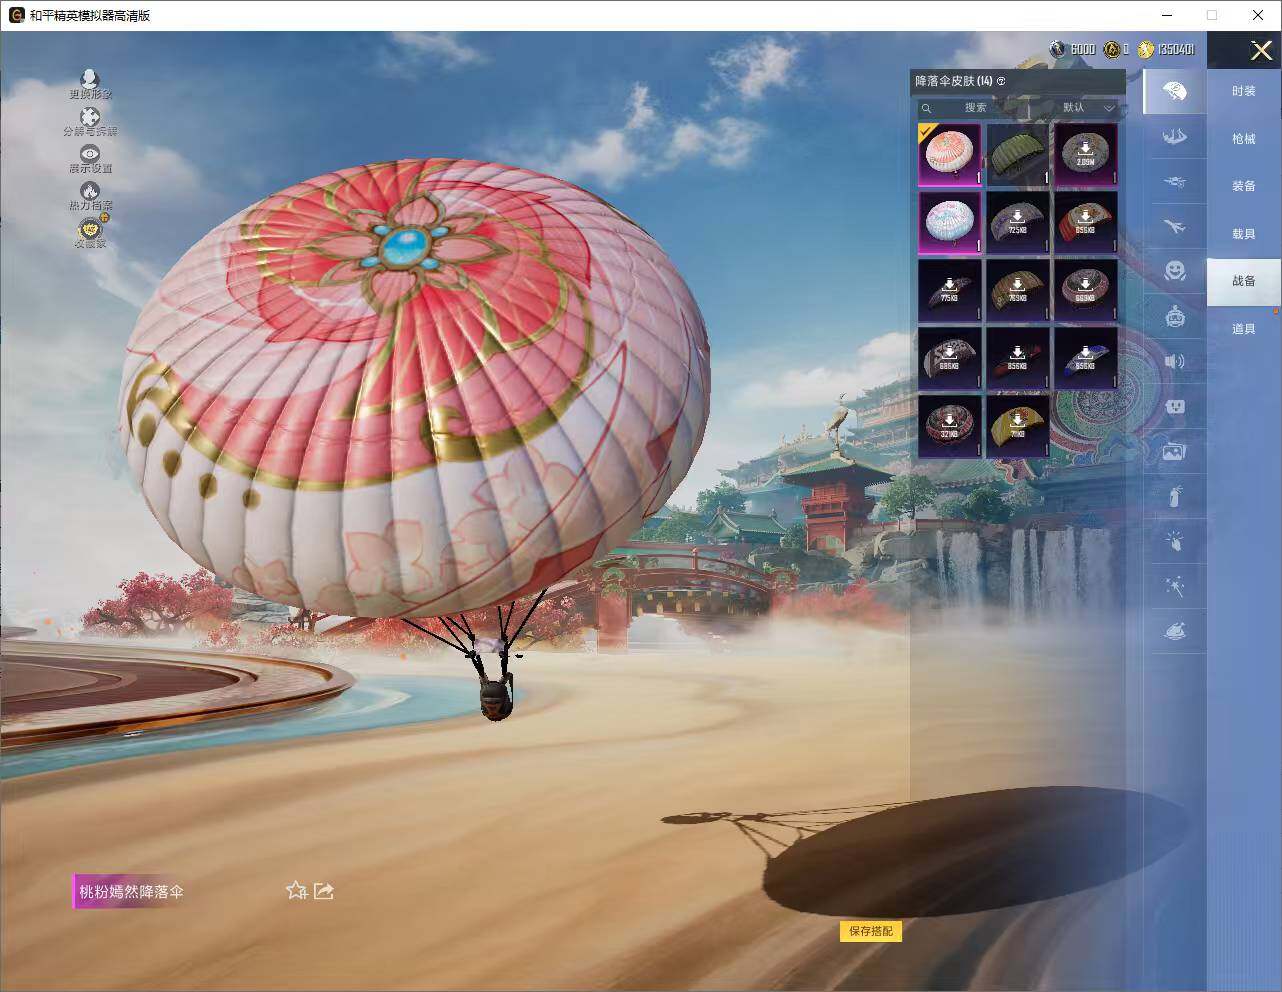Viewport: 1282px width, 992px height.
Task: Open 分解与拆解 puzzle-piece icon
Action: pyautogui.click(x=90, y=122)
